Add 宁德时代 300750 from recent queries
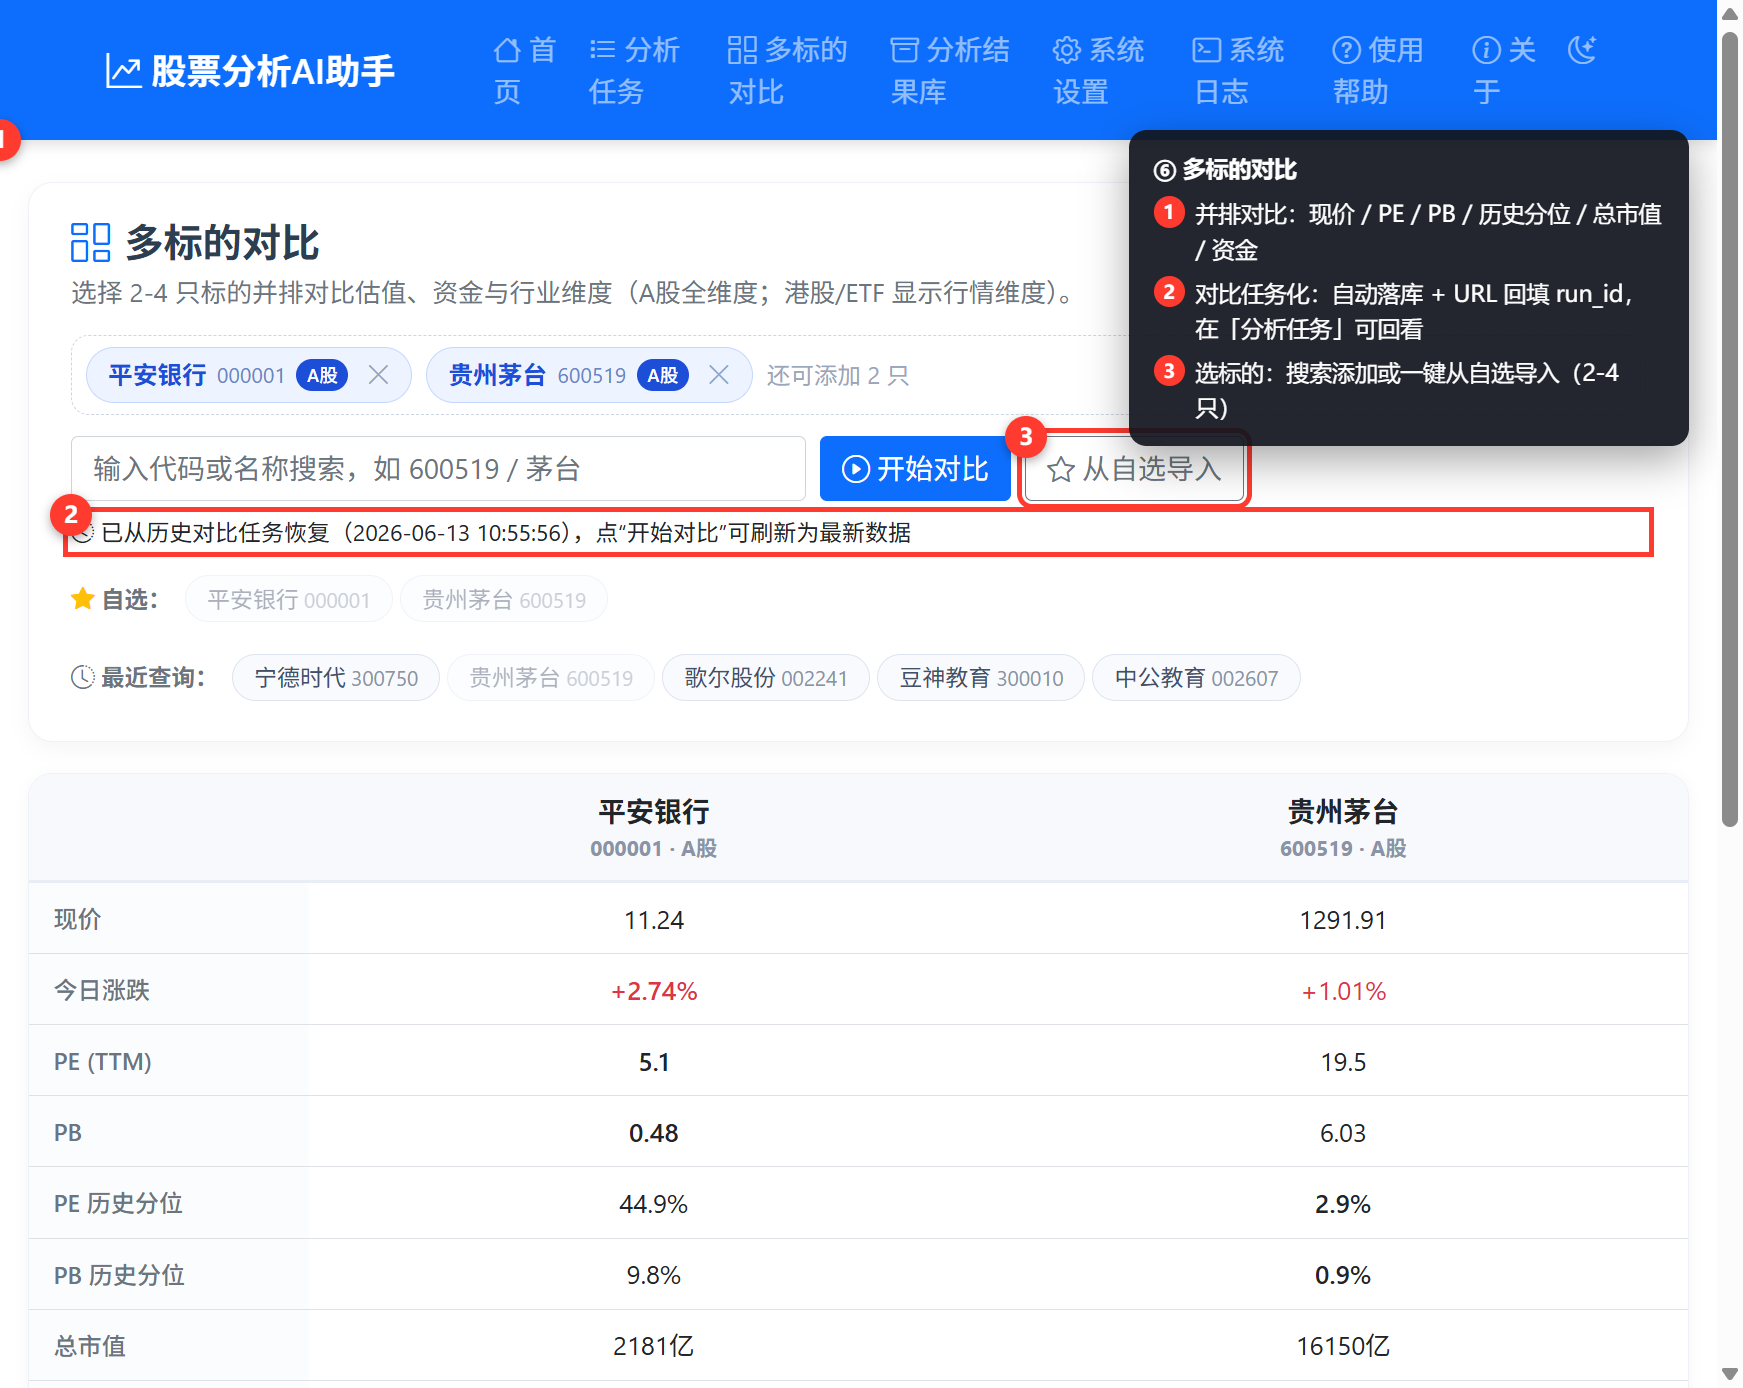The width and height of the screenshot is (1743, 1388). click(336, 677)
